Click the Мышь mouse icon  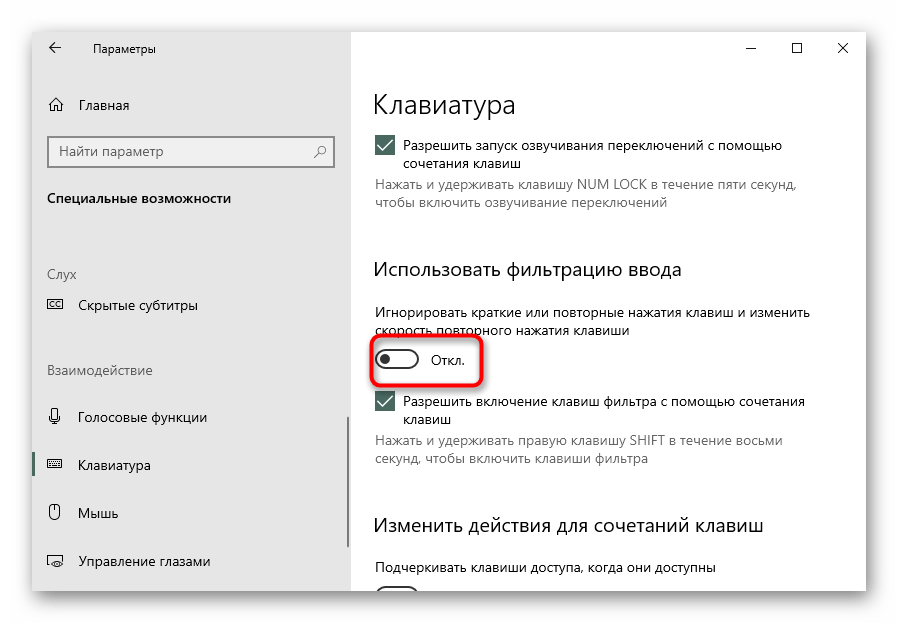tap(55, 513)
